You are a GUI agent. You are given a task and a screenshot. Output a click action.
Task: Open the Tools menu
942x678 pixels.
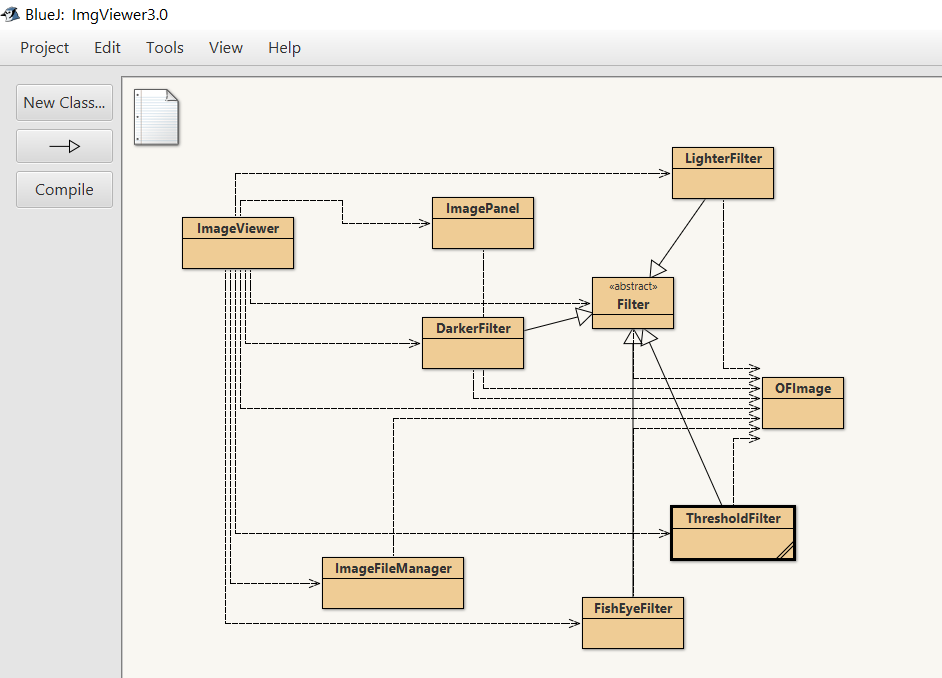(165, 47)
